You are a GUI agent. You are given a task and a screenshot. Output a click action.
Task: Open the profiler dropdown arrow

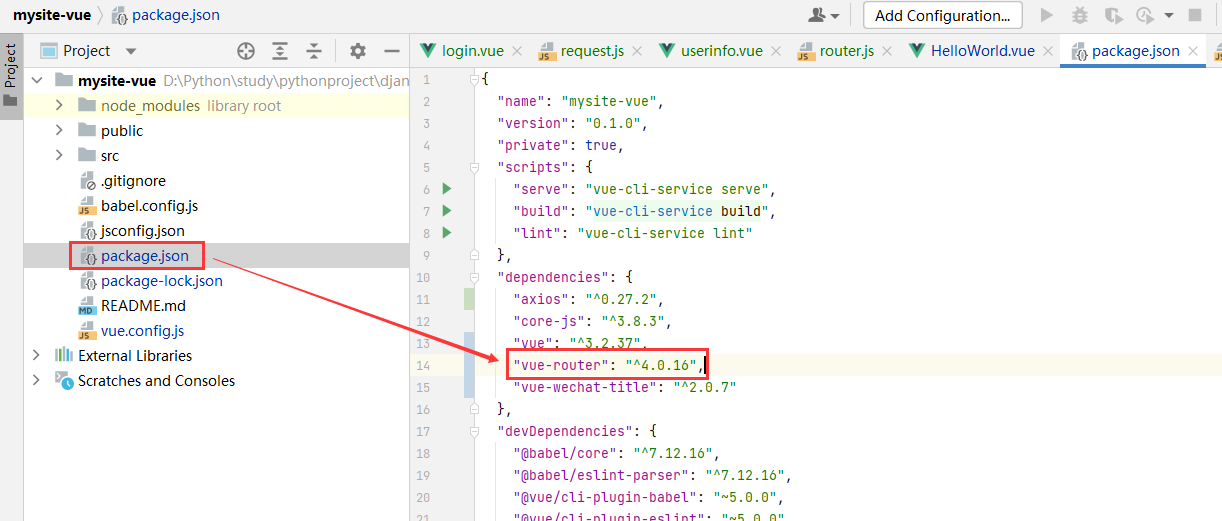1169,16
